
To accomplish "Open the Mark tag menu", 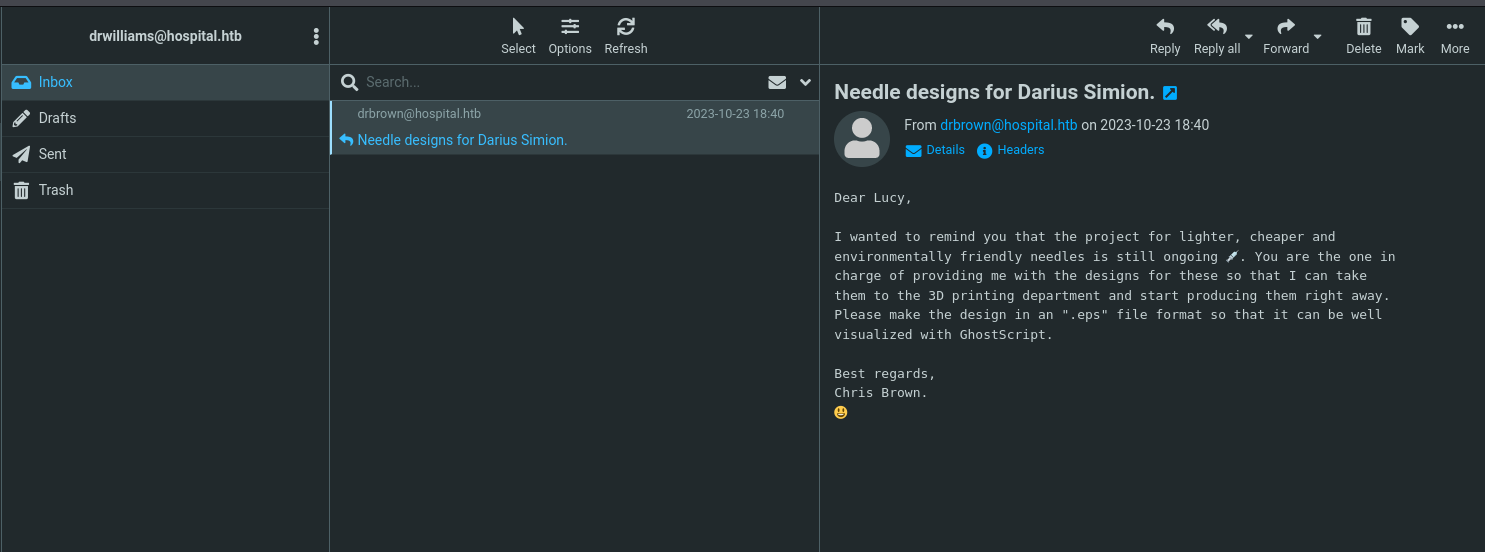I will [1410, 36].
